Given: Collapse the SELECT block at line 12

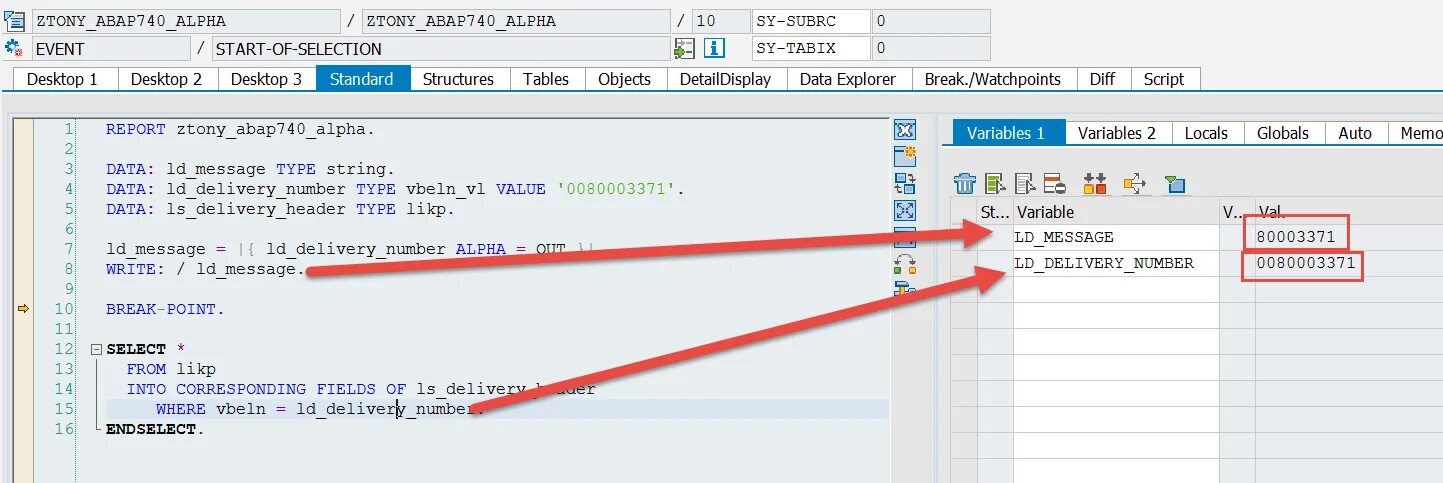Looking at the screenshot, I should [96, 349].
